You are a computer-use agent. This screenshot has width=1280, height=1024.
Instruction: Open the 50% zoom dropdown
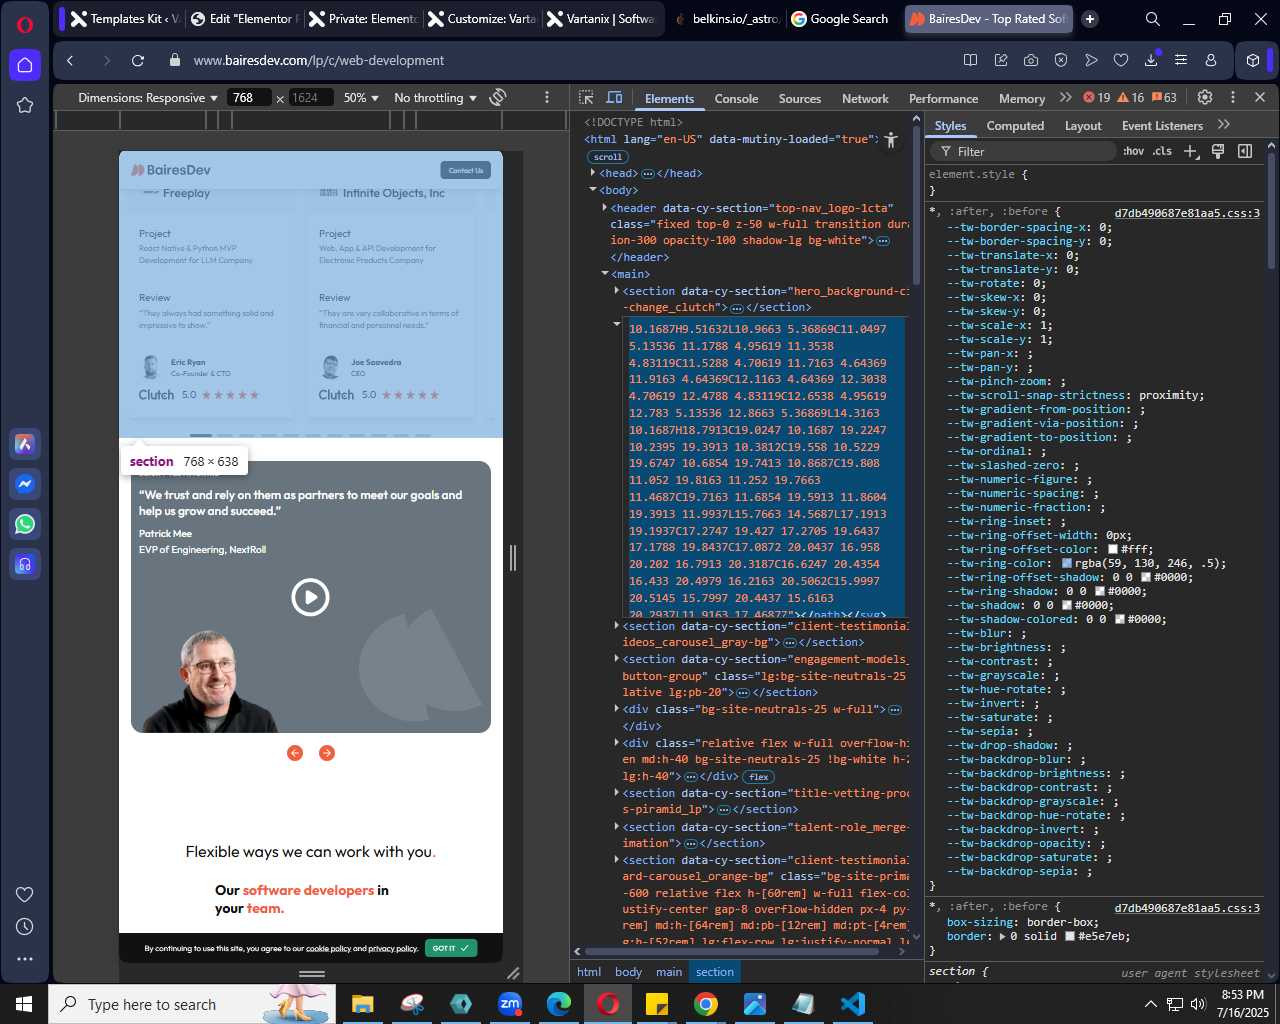tap(361, 97)
